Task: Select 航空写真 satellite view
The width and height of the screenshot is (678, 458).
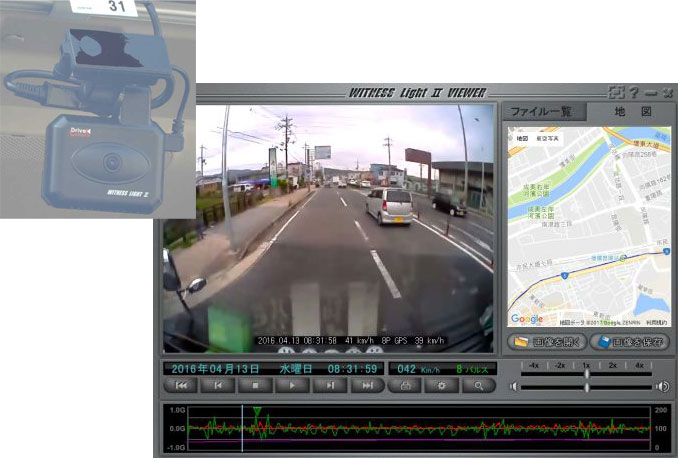Action: tap(547, 138)
